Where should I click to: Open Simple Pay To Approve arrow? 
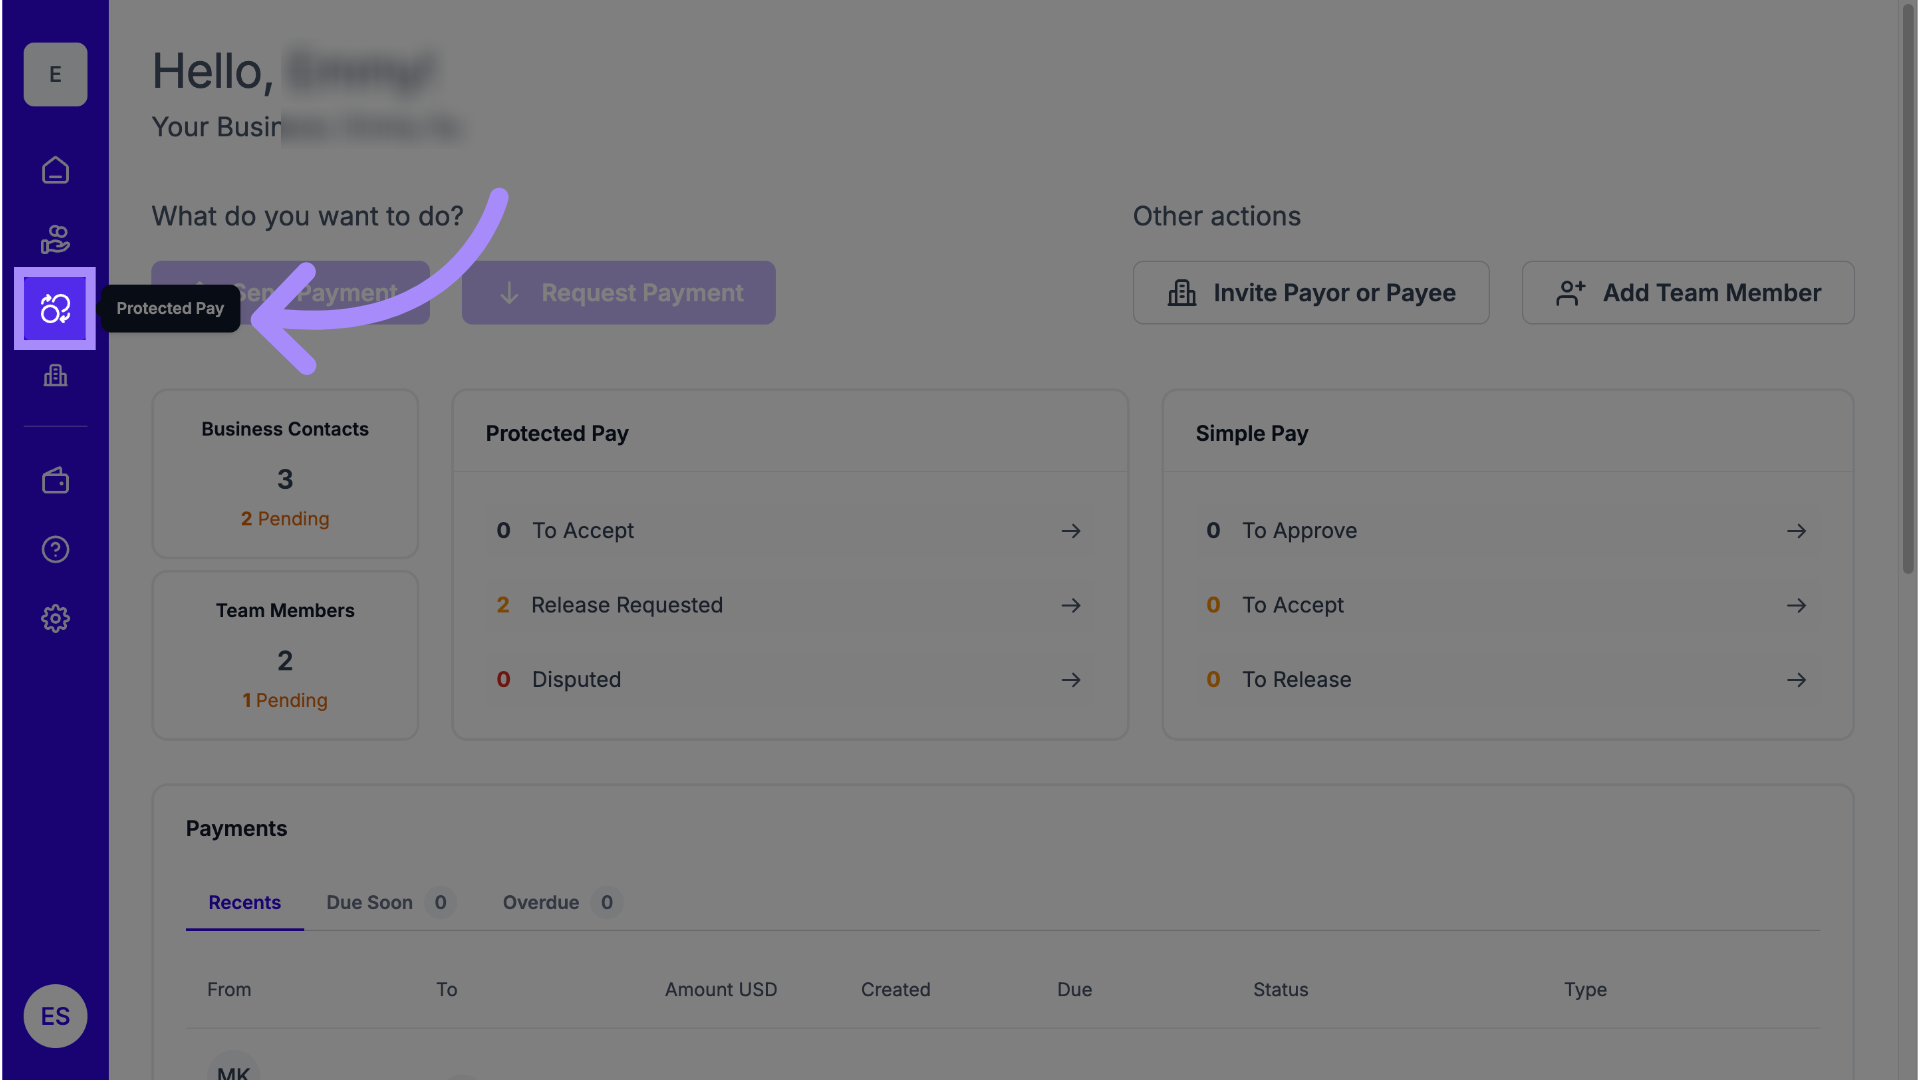[1796, 531]
